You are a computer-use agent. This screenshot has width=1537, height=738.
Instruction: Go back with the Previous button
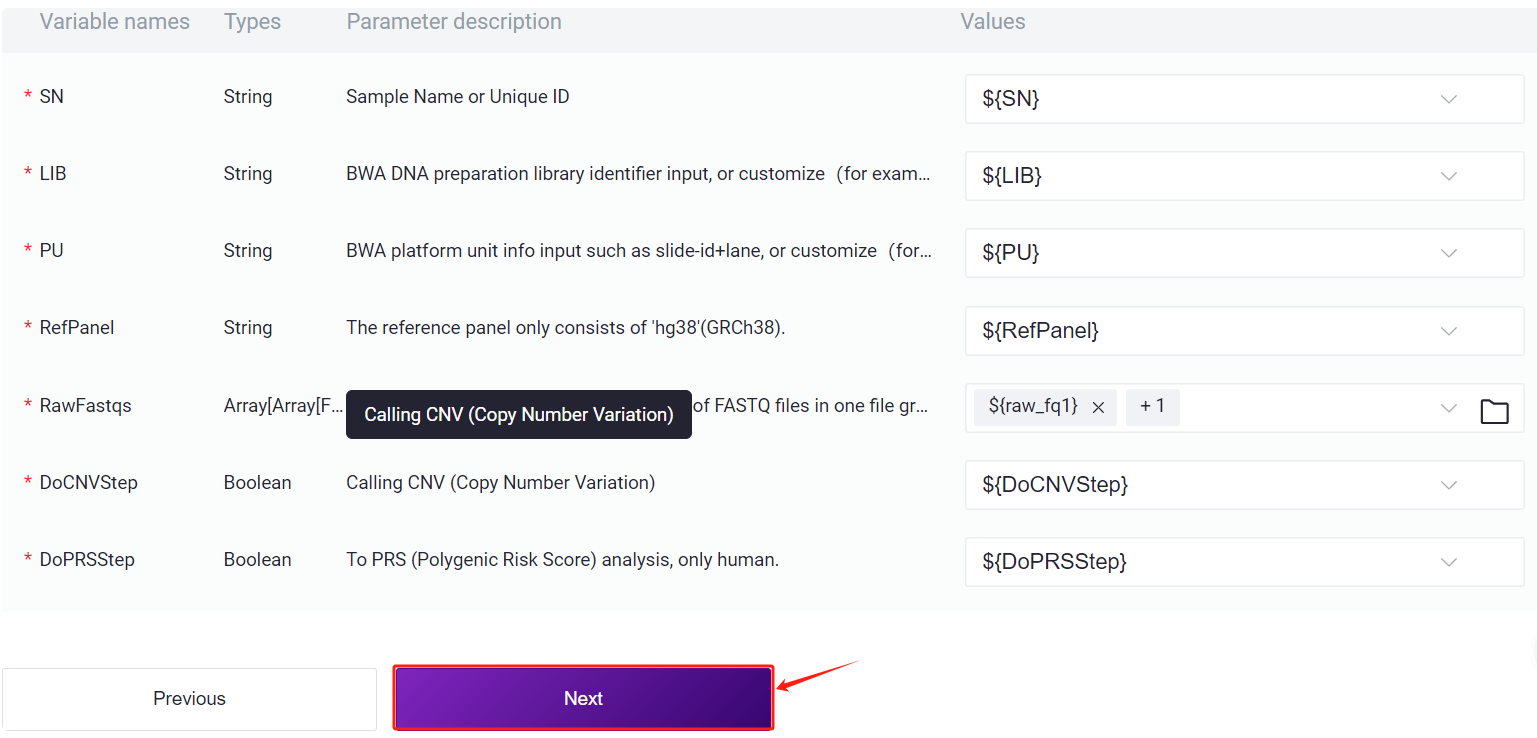tap(189, 698)
